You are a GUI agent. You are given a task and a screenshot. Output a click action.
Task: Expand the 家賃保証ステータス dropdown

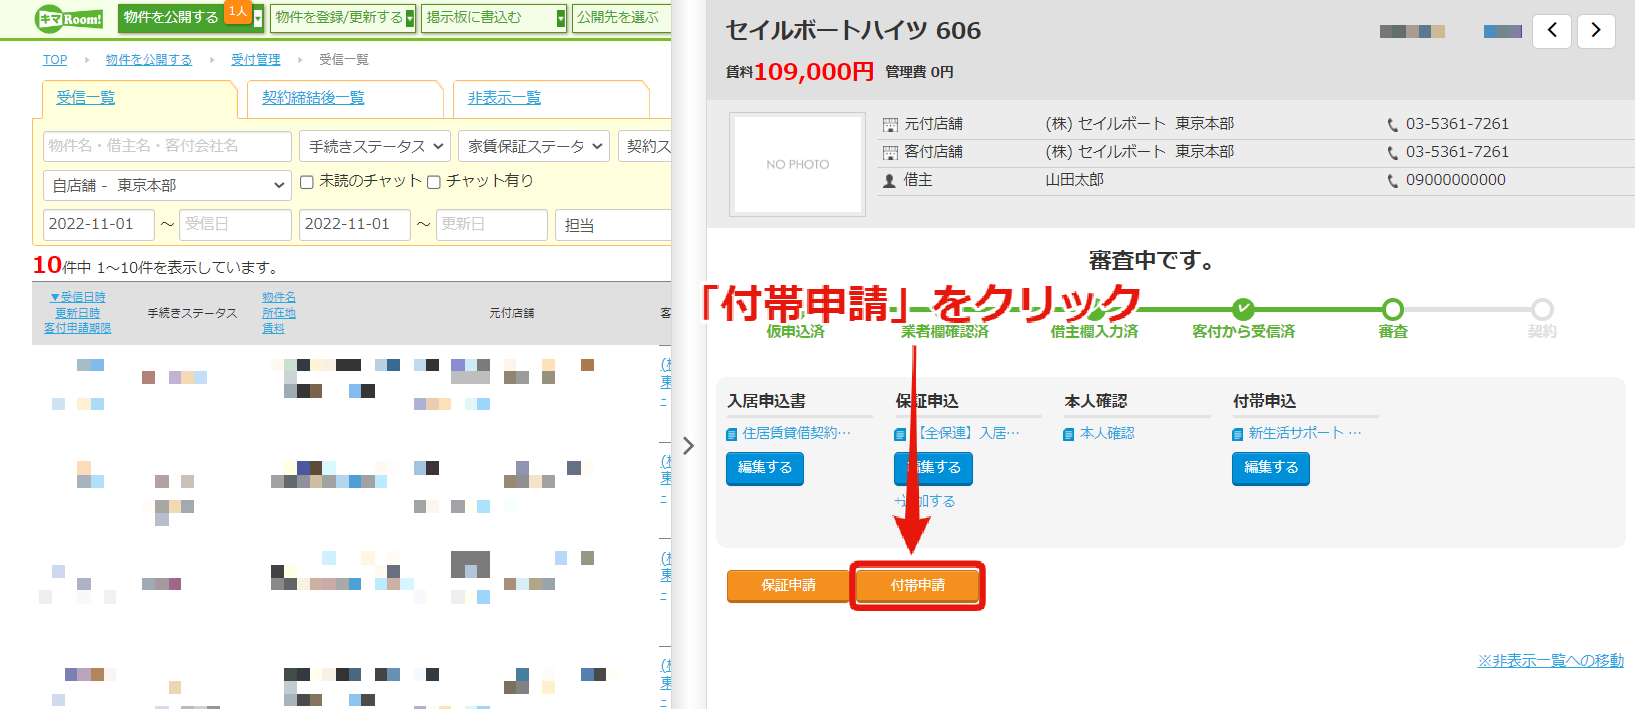[534, 146]
